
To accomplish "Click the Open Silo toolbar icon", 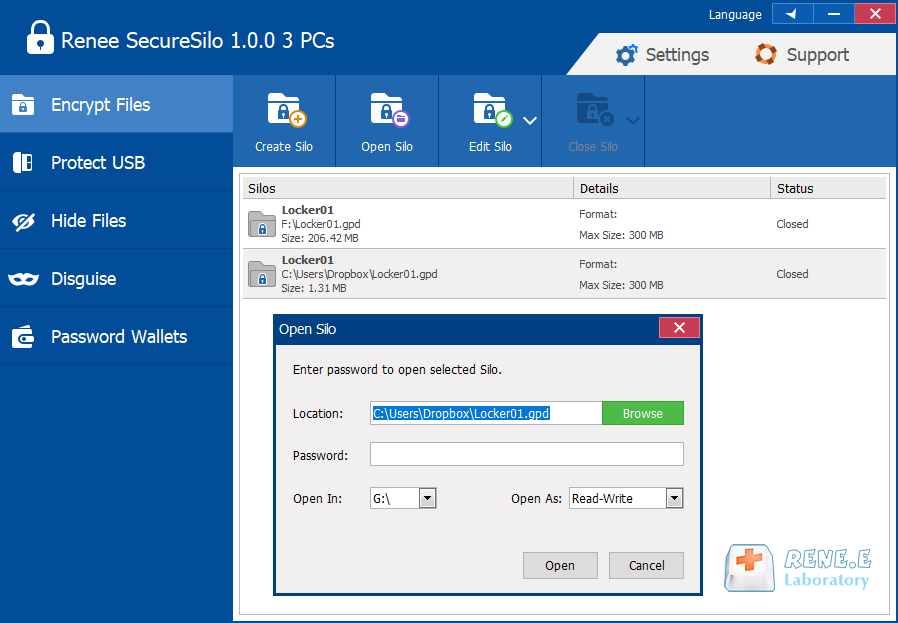I will (x=387, y=110).
